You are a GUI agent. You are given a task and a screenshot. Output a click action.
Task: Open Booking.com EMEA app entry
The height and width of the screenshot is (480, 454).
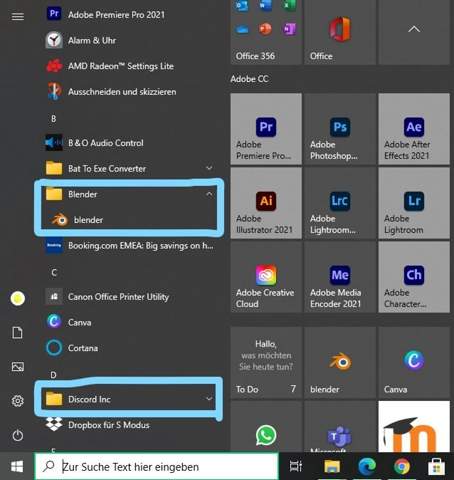tap(130, 246)
